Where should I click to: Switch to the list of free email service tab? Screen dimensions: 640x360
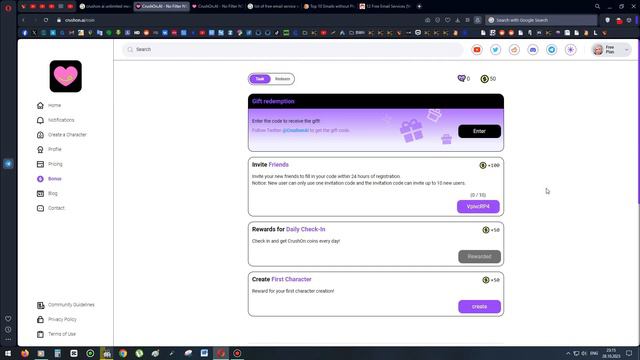(x=273, y=7)
